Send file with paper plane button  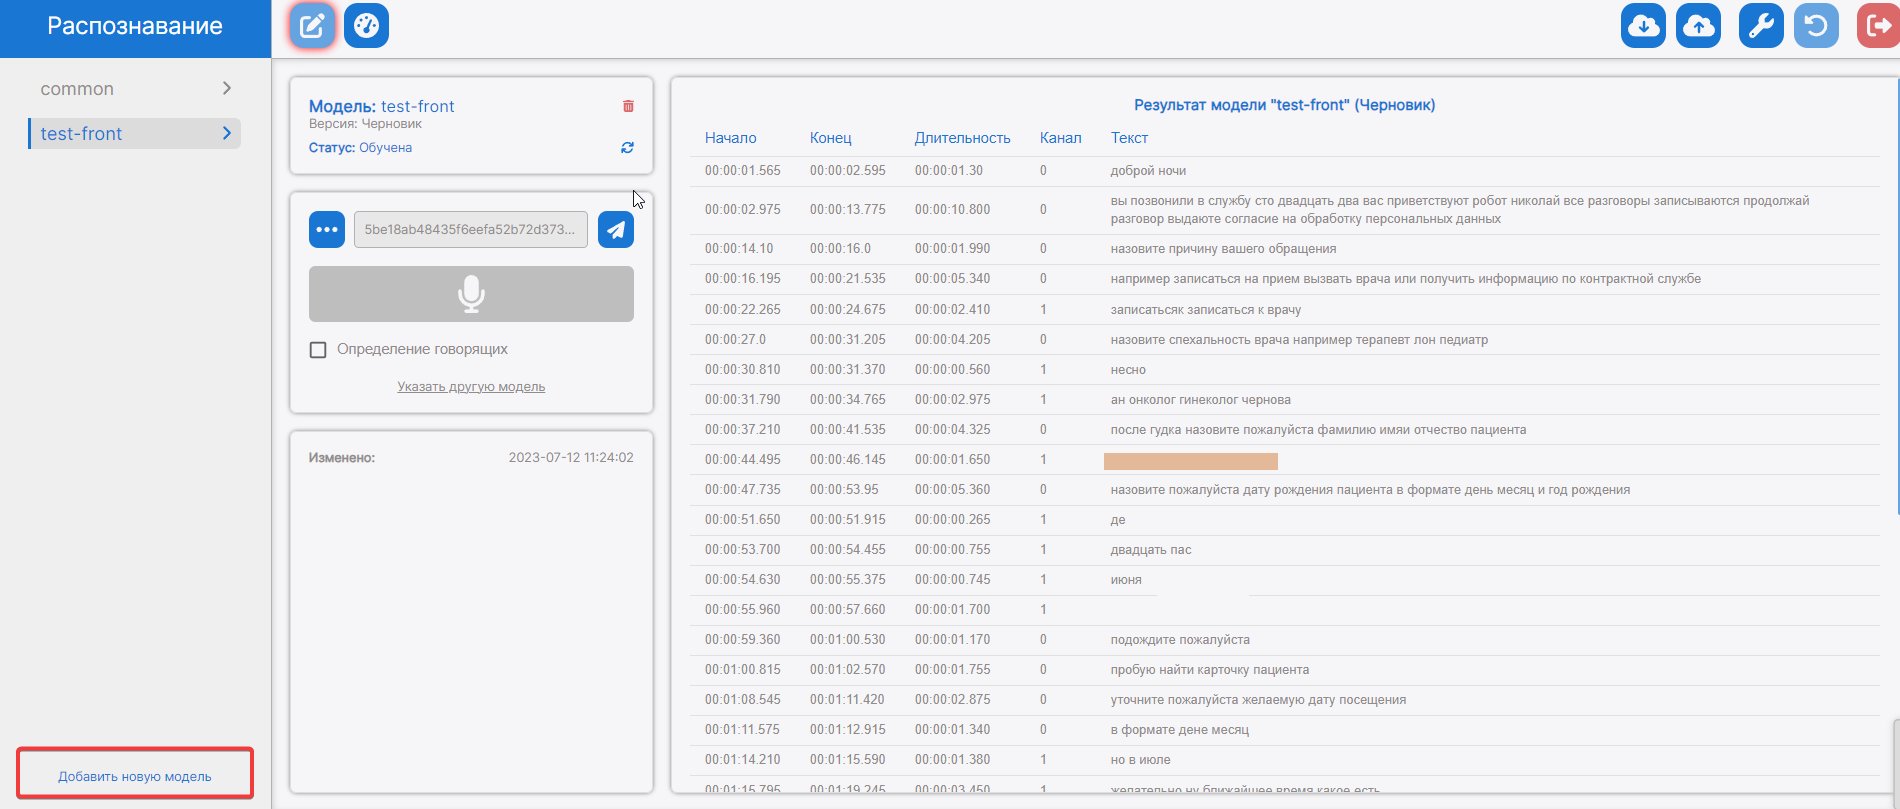pos(616,229)
